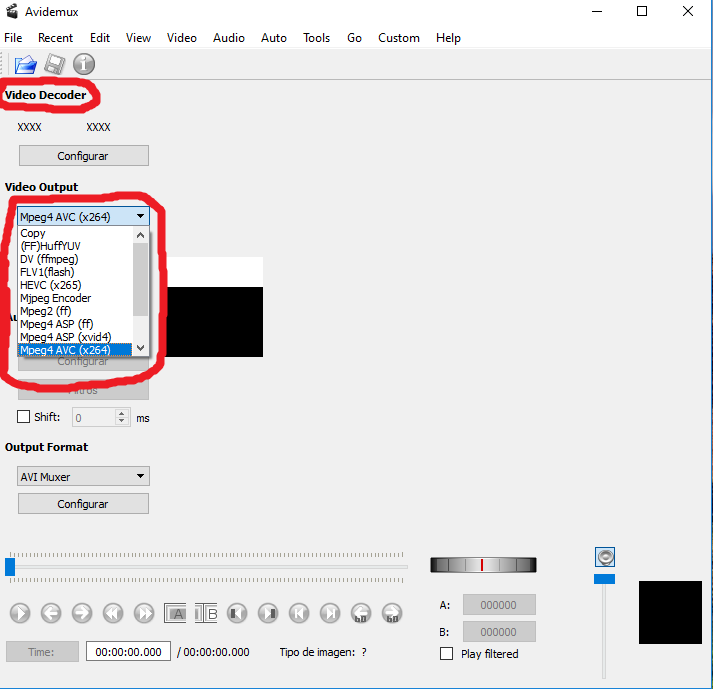The height and width of the screenshot is (689, 713).
Task: Select DV (ffmpeg) codec option
Action: point(75,259)
